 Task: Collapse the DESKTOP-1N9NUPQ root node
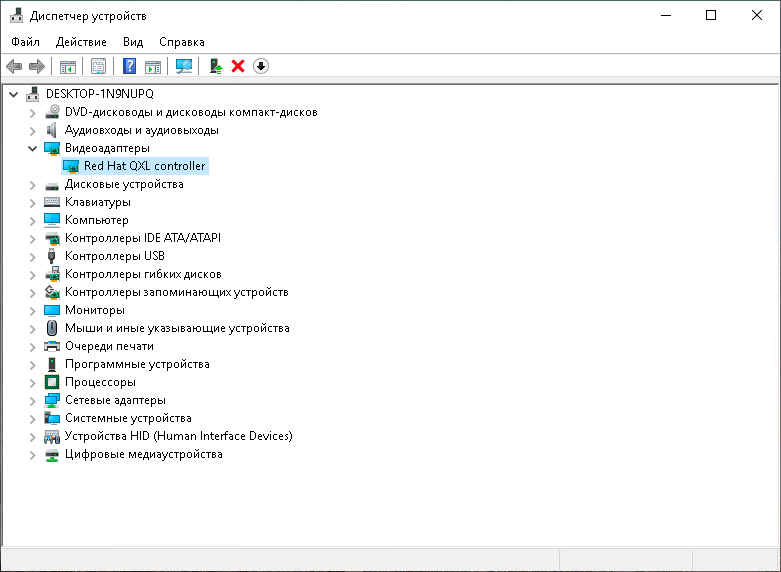14,94
